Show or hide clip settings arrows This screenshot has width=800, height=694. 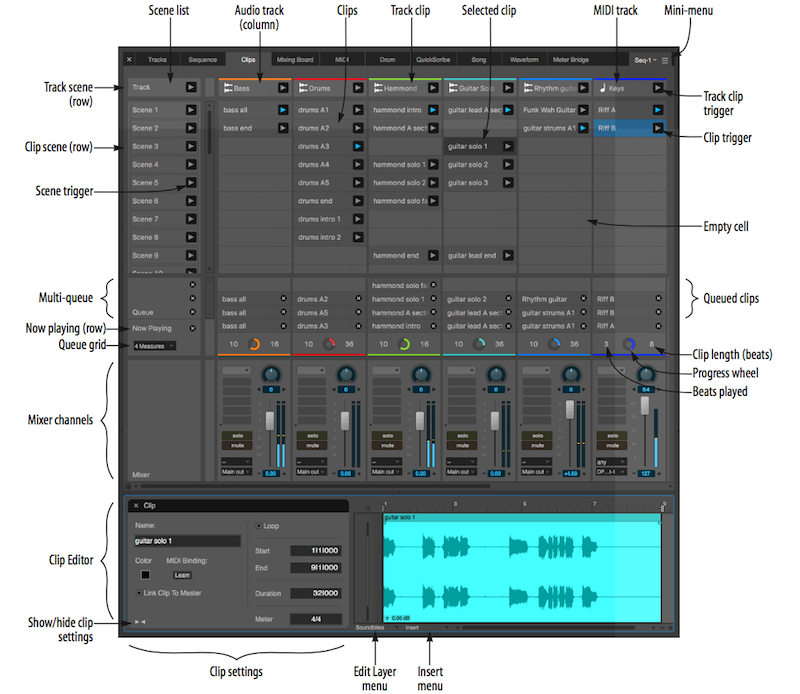click(x=140, y=622)
